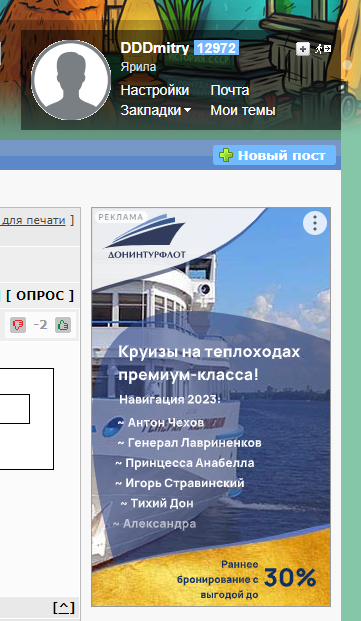Open the profile avatar picture

(x=71, y=80)
